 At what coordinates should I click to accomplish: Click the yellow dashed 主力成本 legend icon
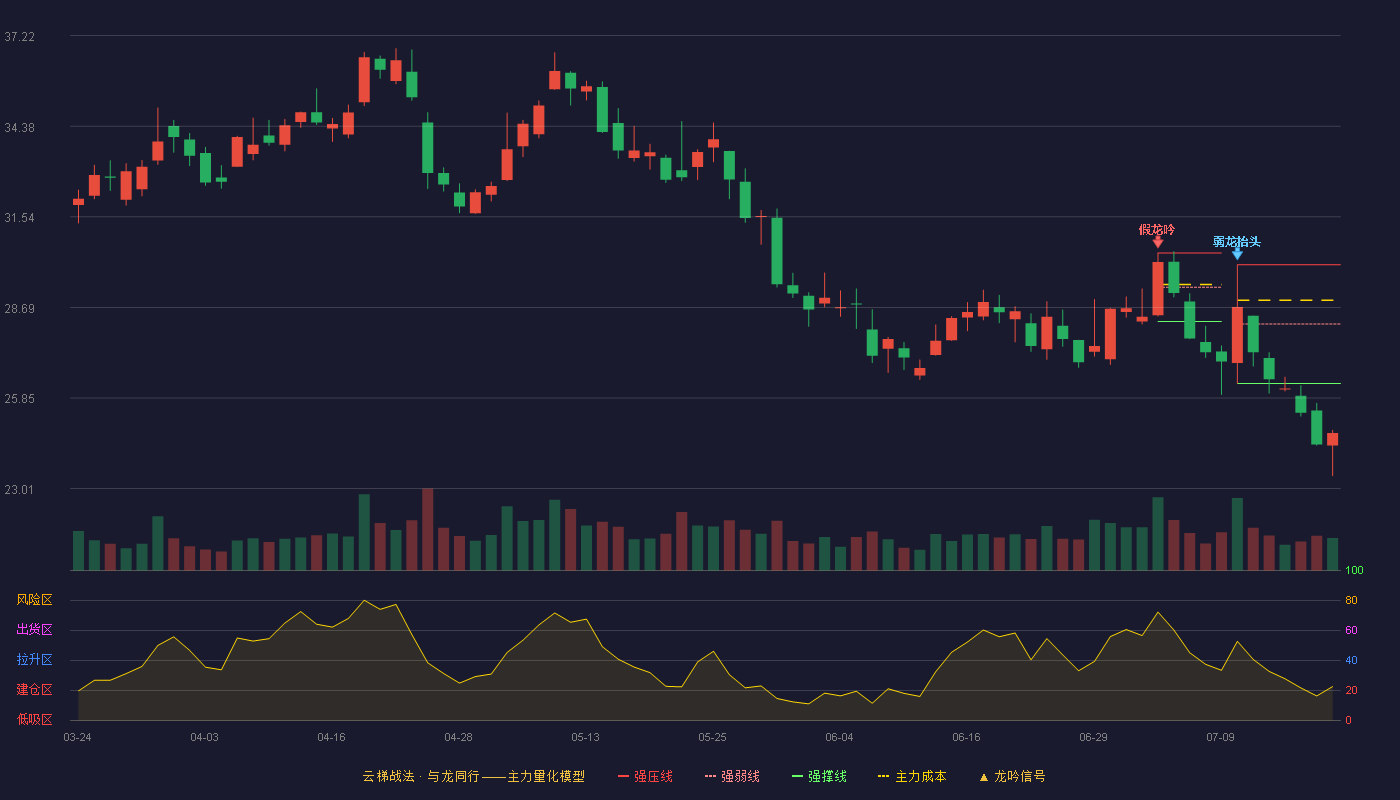tap(883, 776)
